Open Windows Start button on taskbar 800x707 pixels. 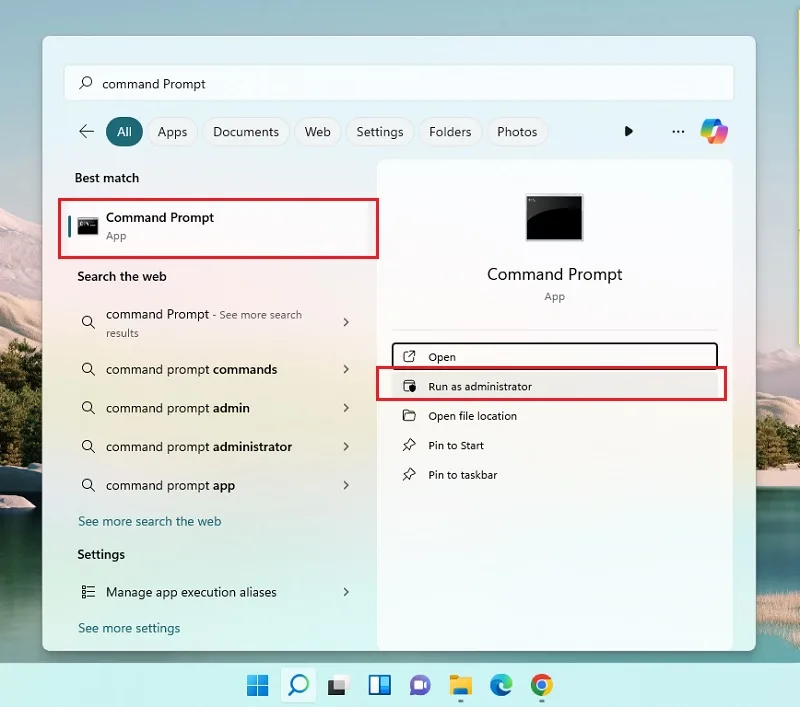(x=257, y=685)
